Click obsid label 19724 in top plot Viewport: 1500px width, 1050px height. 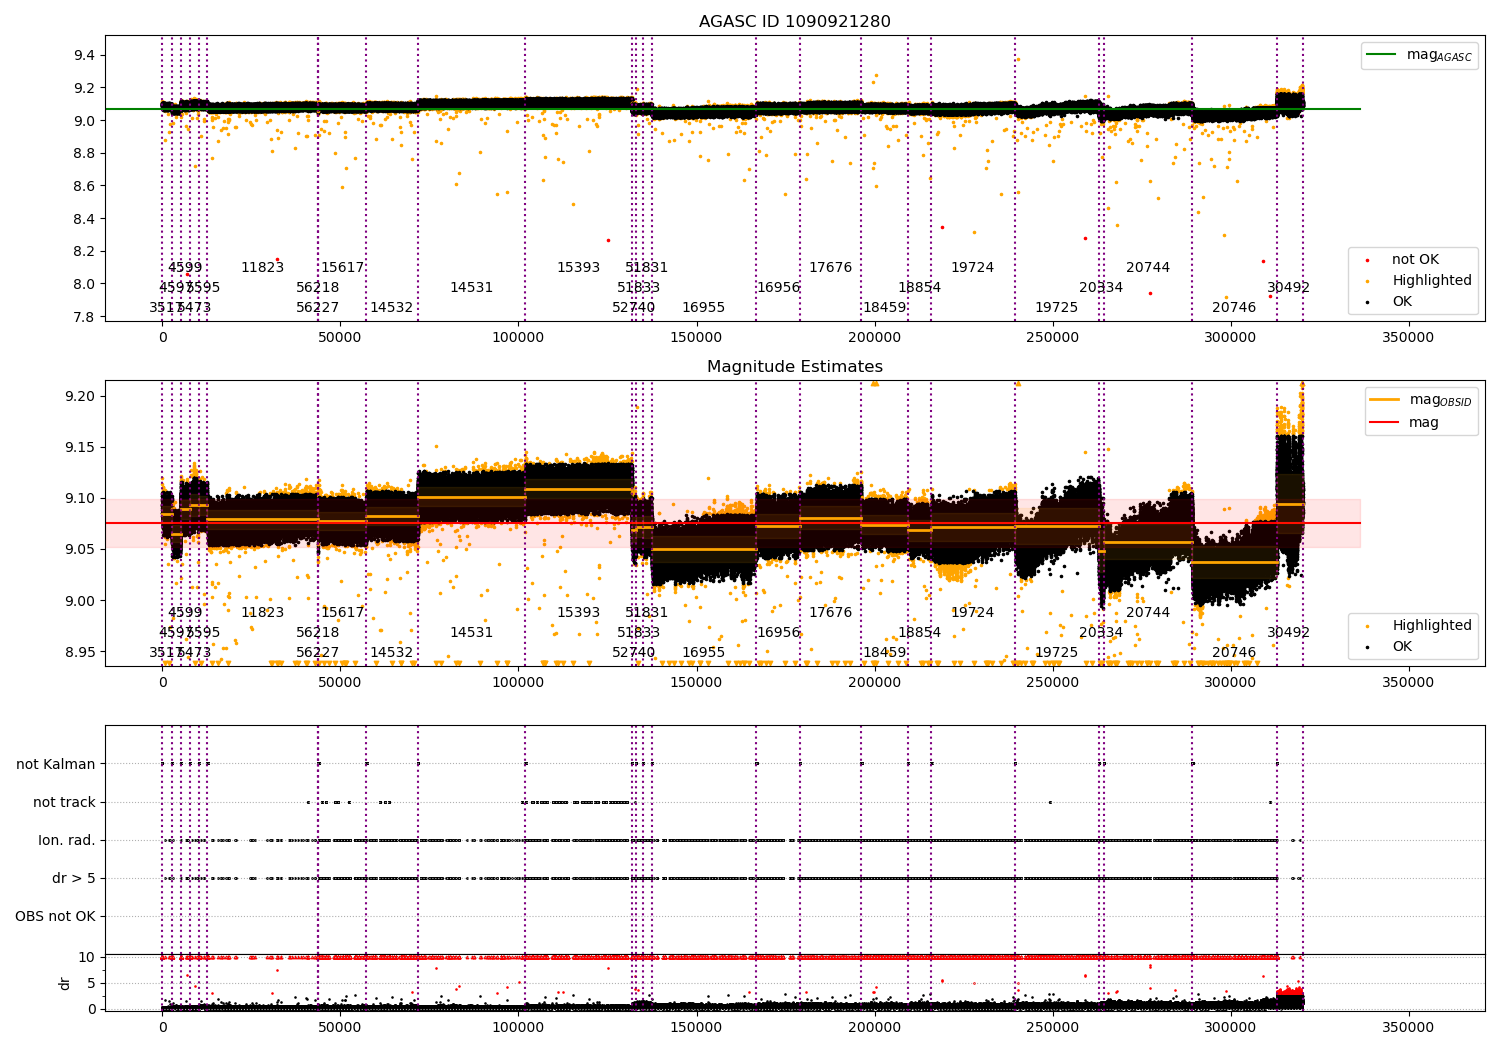[972, 268]
